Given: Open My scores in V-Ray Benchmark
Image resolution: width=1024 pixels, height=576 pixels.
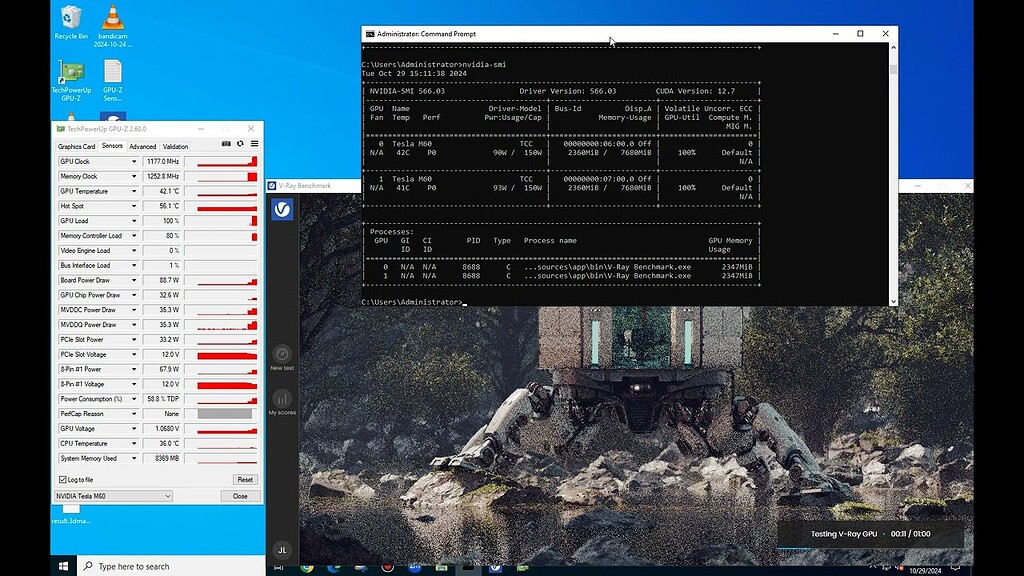Looking at the screenshot, I should tap(281, 400).
